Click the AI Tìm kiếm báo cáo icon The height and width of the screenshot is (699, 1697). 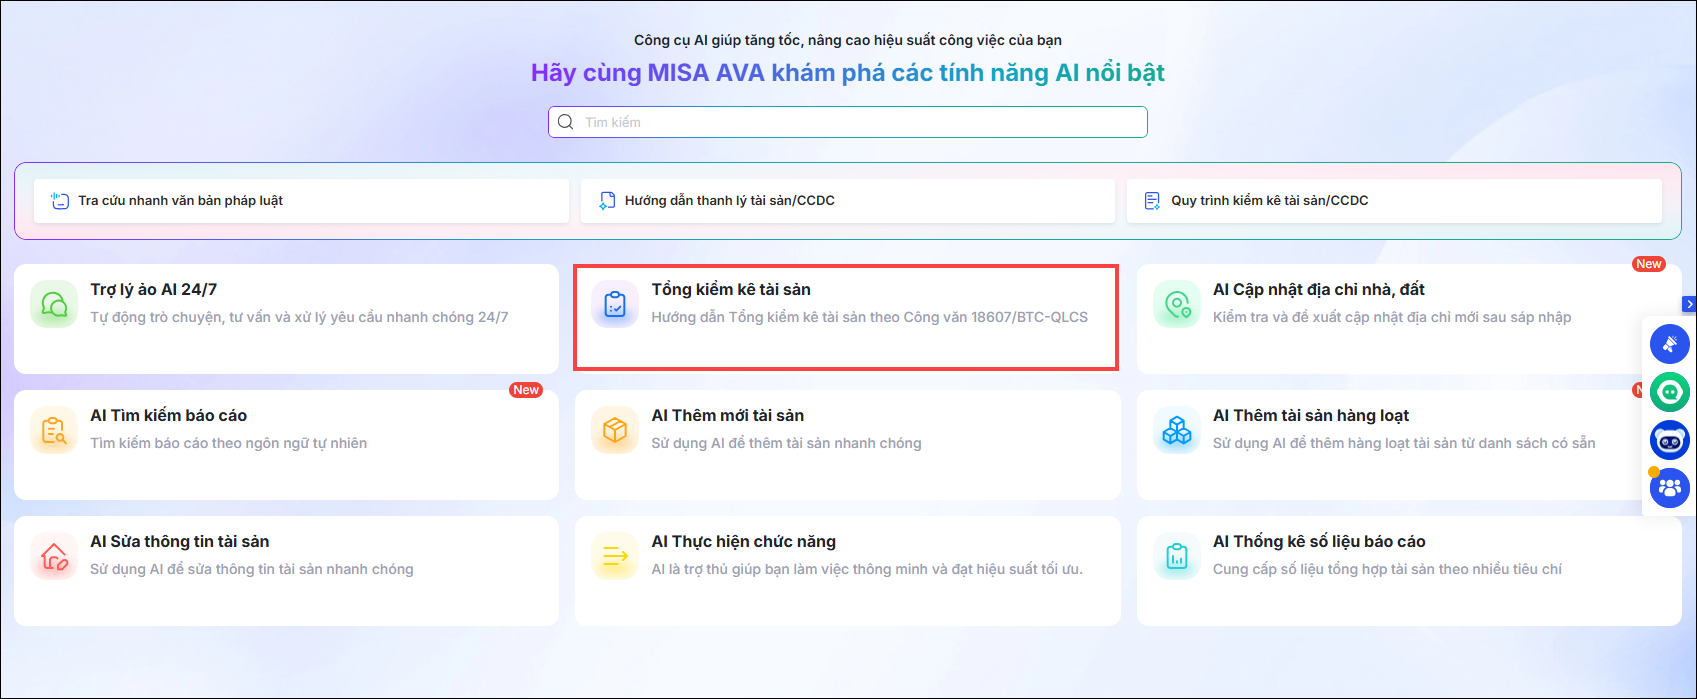[54, 430]
